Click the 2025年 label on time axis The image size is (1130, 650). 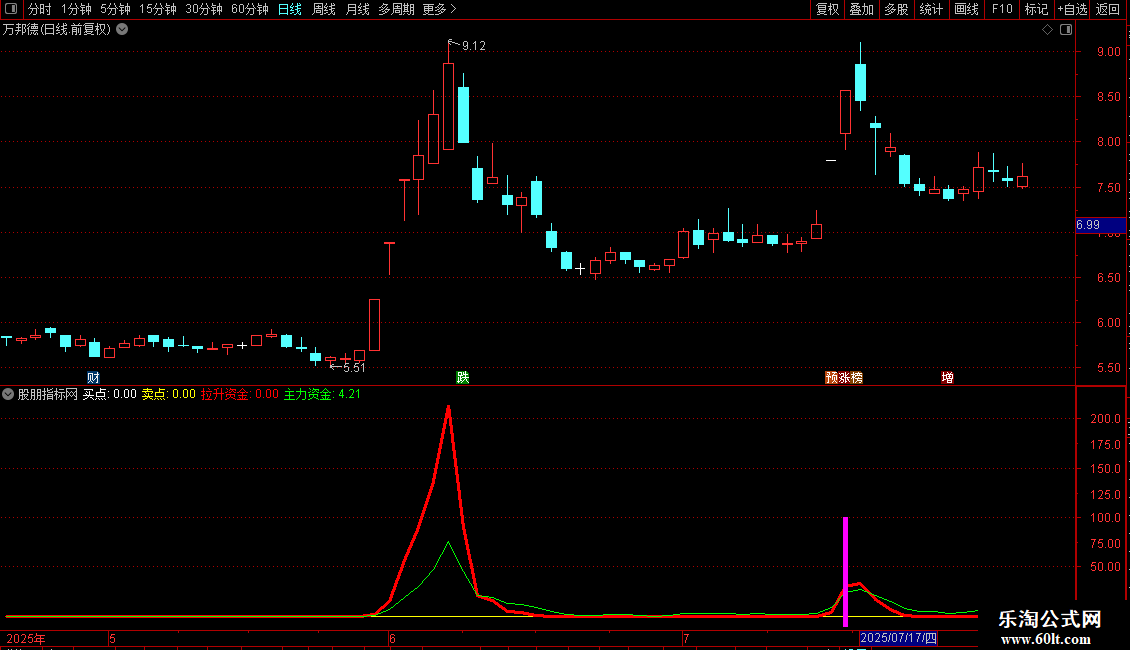tap(26, 638)
